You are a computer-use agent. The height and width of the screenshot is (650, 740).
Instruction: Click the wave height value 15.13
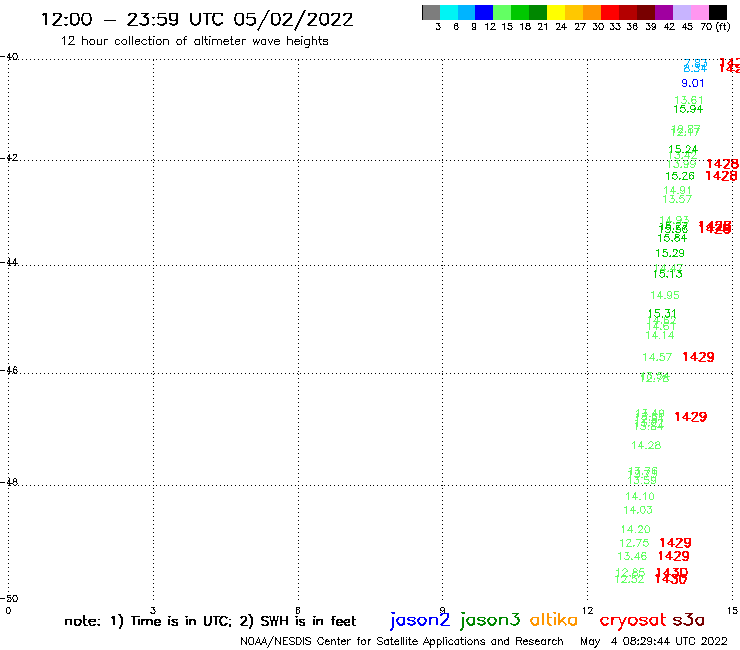[667, 274]
